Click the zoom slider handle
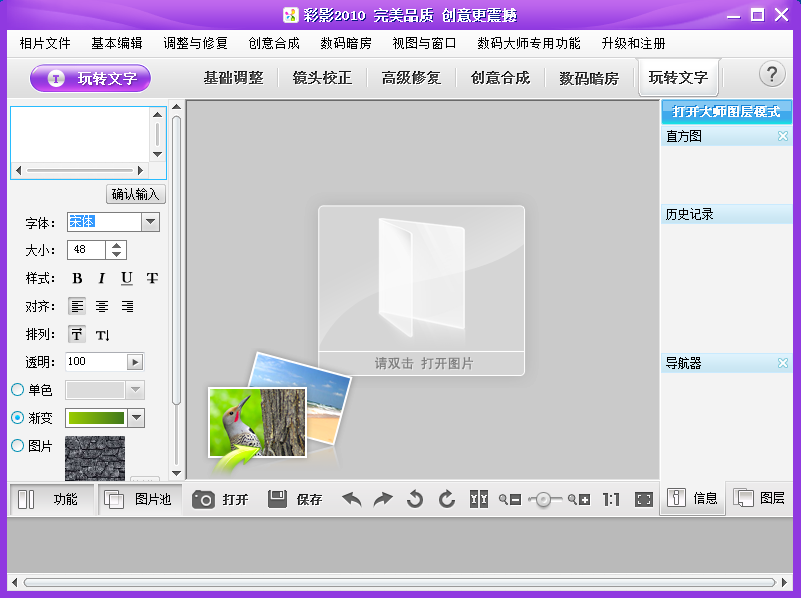The height and width of the screenshot is (598, 801). coord(543,499)
